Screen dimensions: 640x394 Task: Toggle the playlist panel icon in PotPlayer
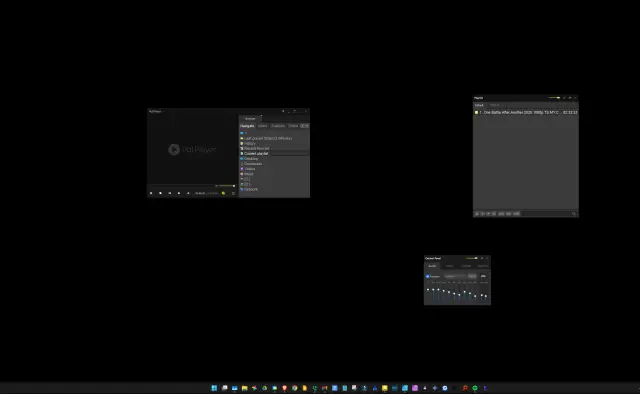pyautogui.click(x=233, y=193)
